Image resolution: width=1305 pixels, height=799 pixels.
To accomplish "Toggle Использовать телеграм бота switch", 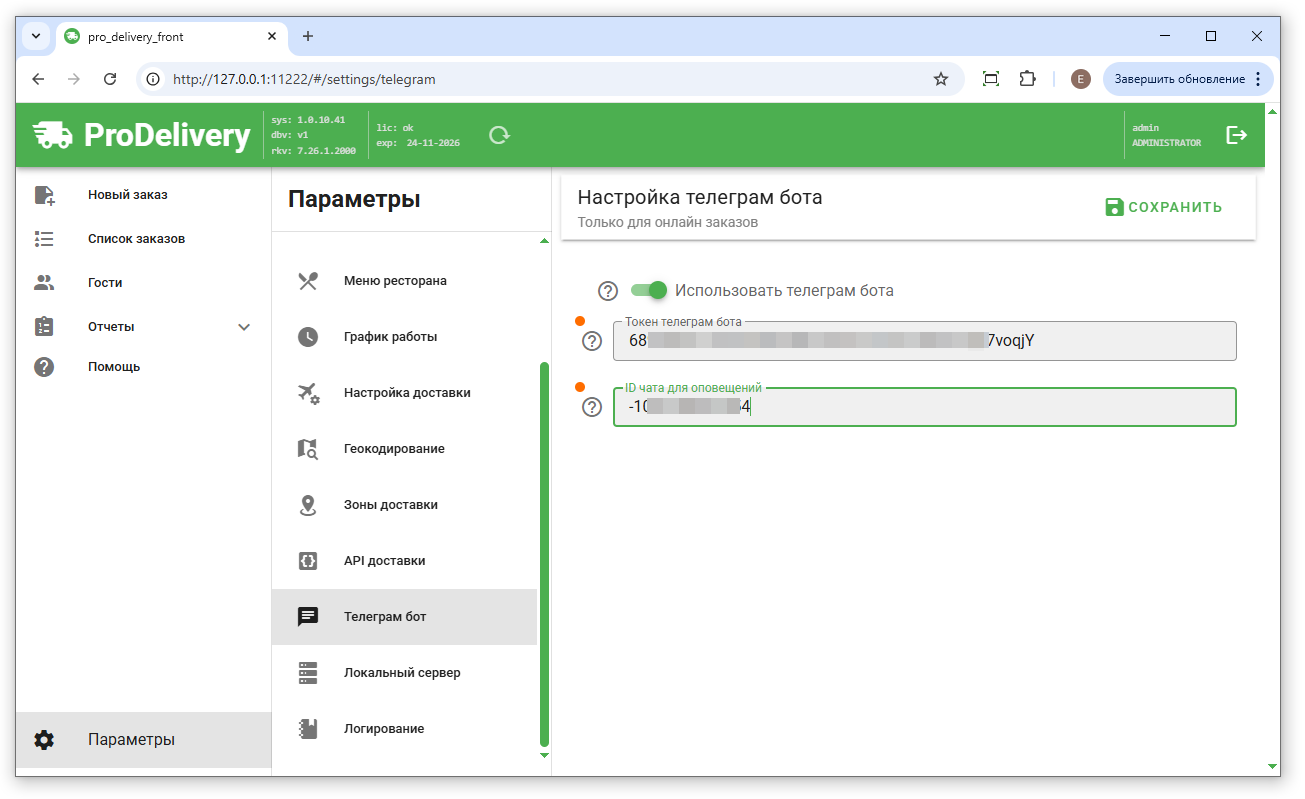I will pos(649,290).
